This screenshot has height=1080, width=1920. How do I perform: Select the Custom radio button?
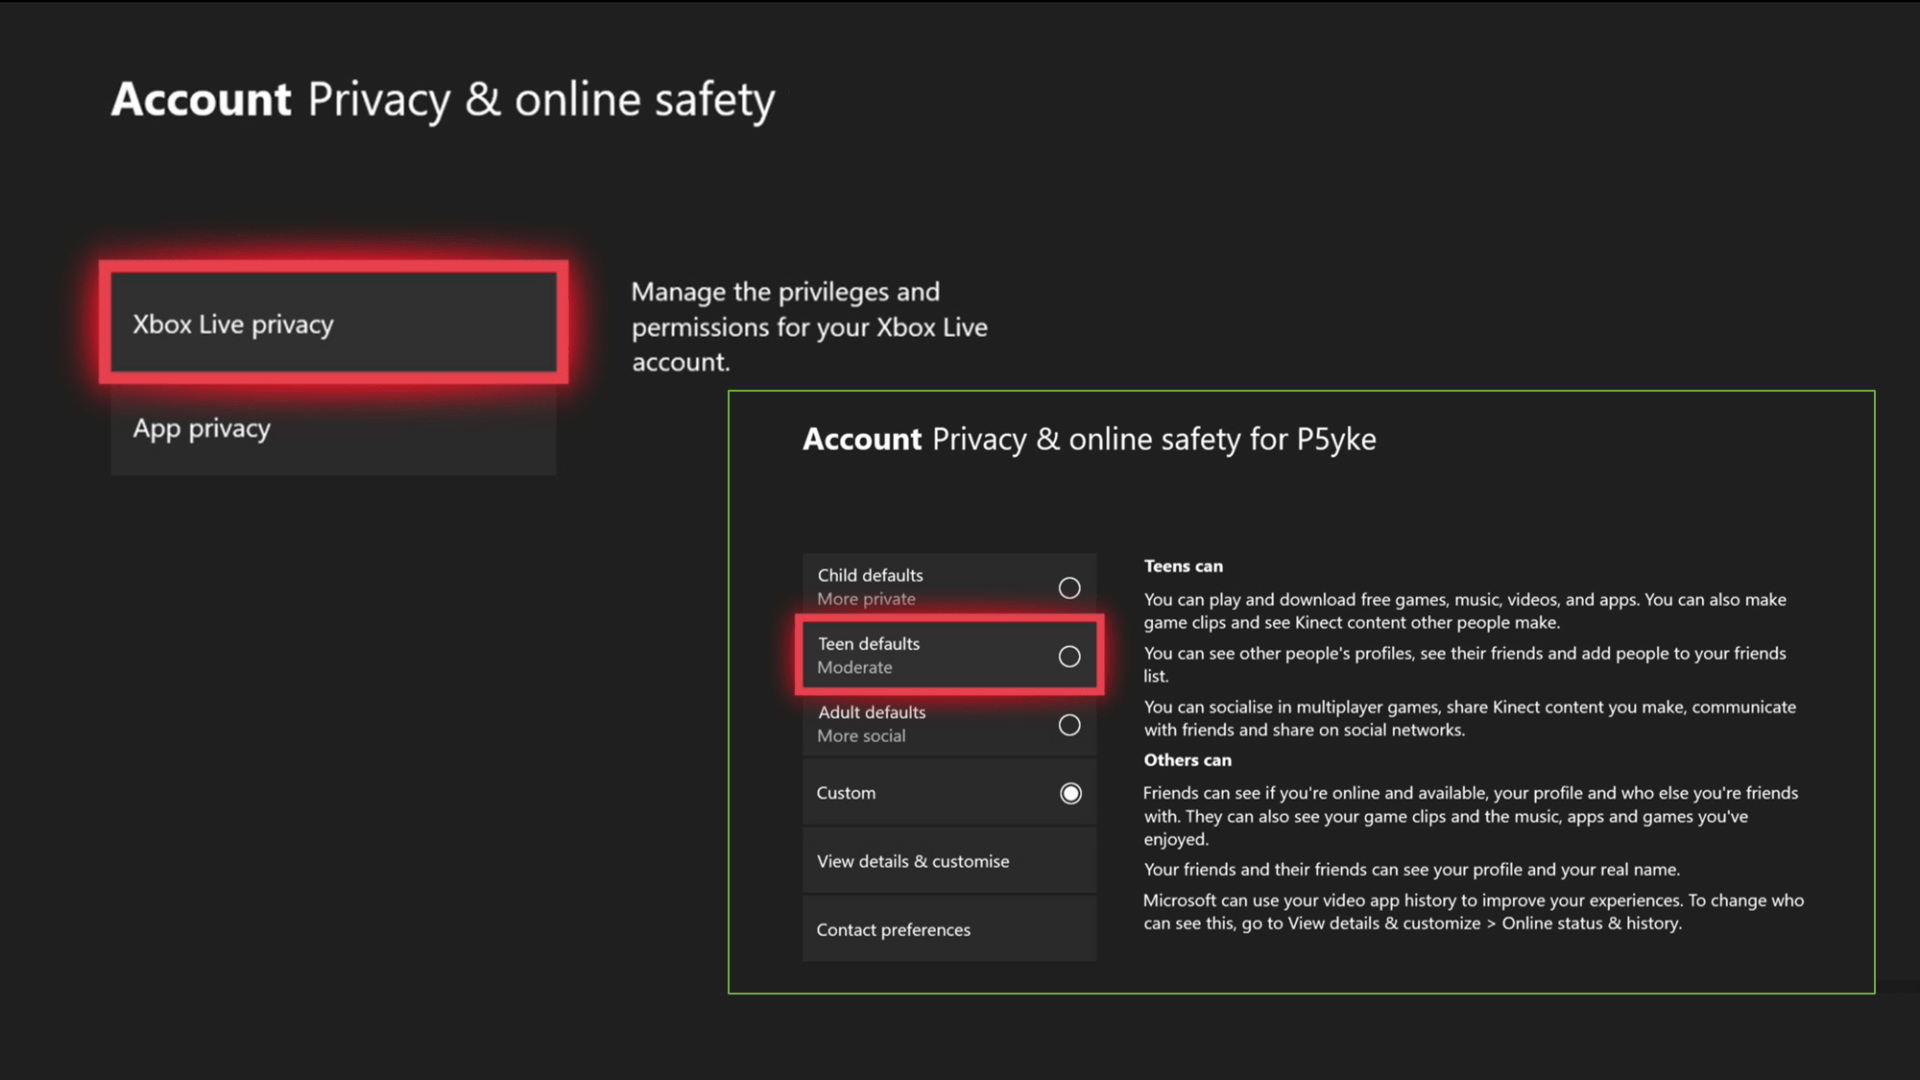(1070, 793)
